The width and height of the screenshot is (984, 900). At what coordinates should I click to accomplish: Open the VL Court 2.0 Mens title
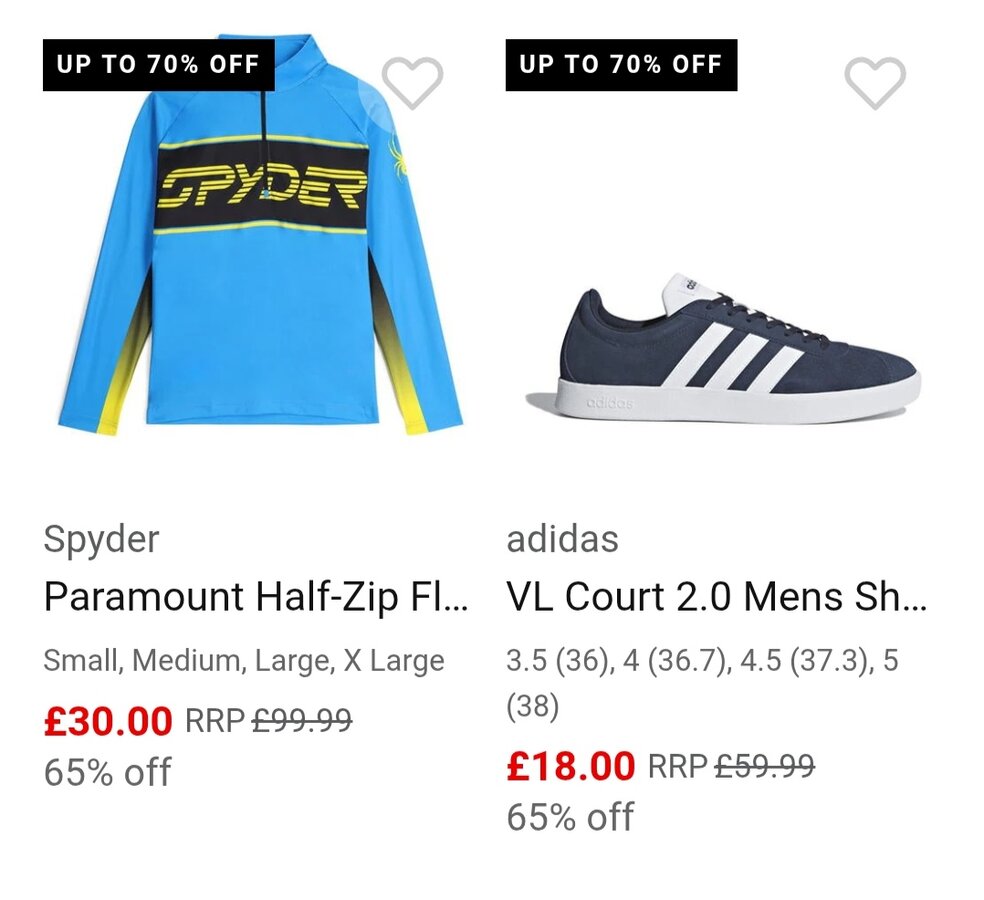click(717, 597)
